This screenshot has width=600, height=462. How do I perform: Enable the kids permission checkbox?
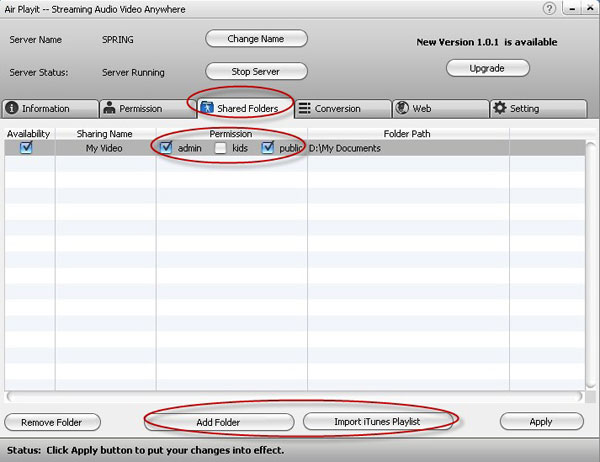tap(220, 148)
